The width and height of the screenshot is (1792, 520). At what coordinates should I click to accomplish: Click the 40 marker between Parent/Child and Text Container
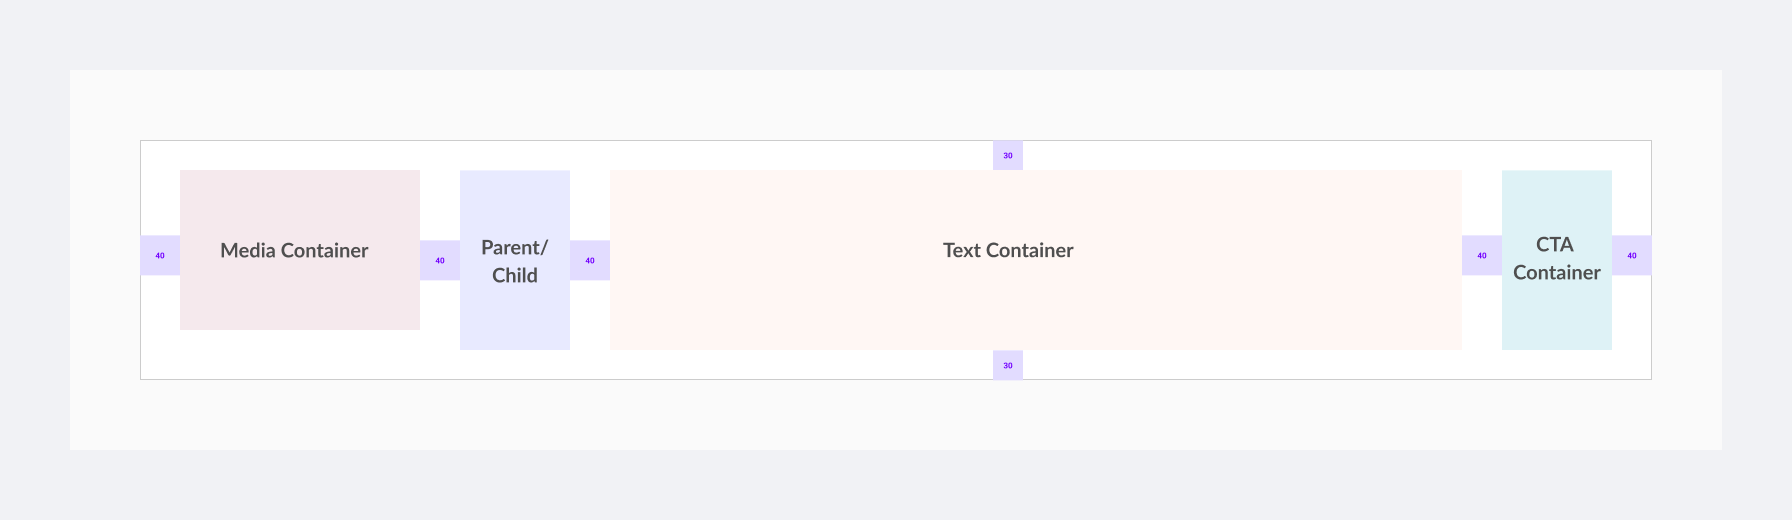point(590,260)
